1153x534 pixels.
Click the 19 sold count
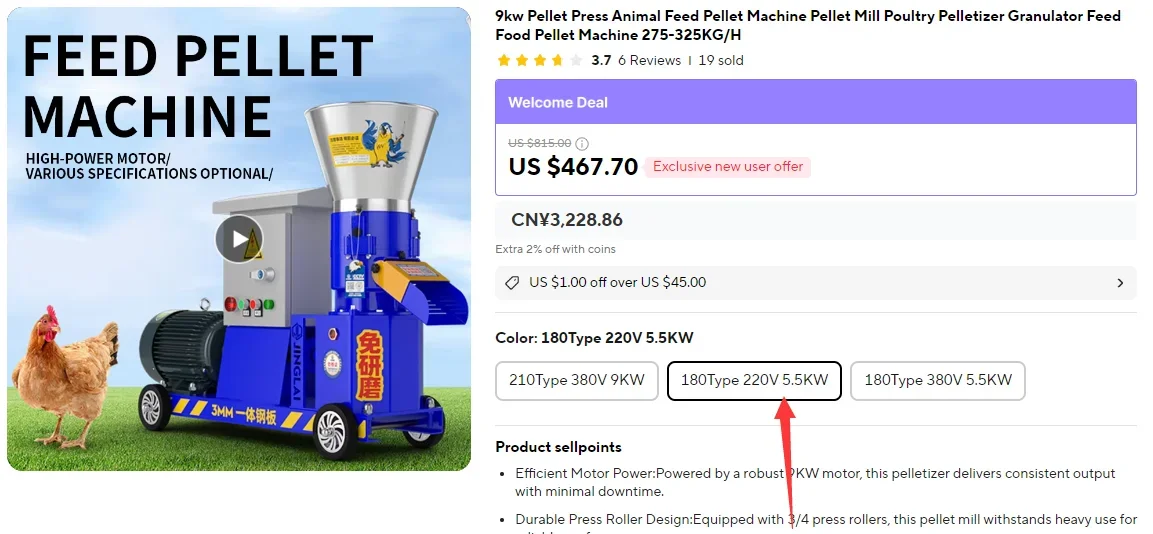point(721,60)
